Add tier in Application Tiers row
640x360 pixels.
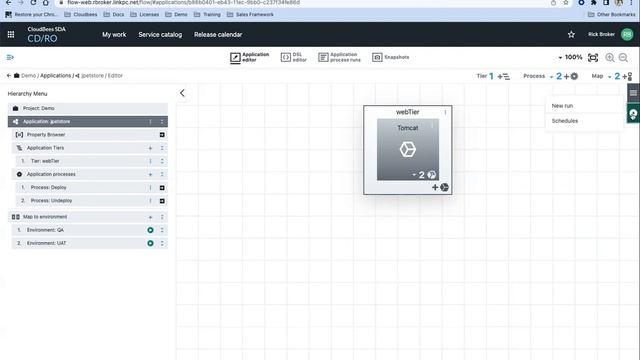pyautogui.click(x=150, y=148)
